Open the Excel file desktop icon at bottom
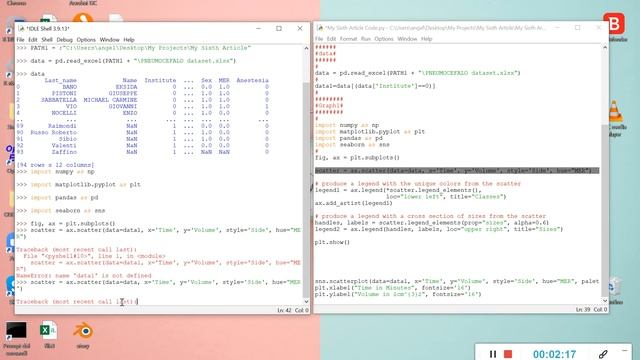Screen dimensions: 640x360 (x=49, y=331)
